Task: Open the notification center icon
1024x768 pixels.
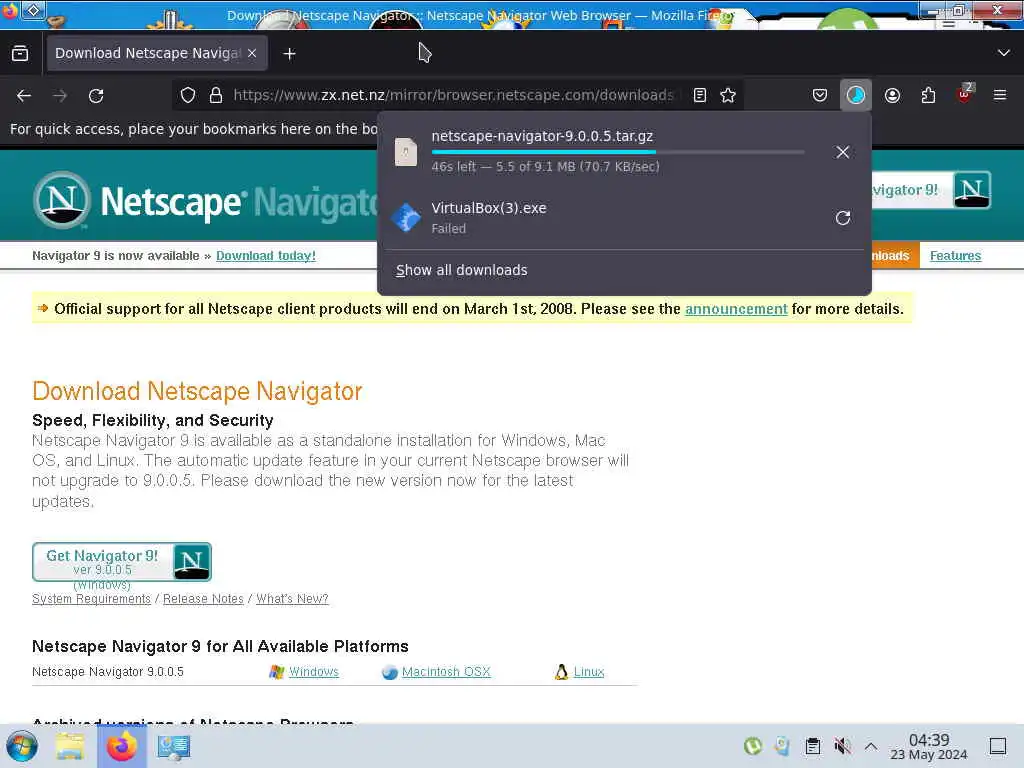Action: 998,746
